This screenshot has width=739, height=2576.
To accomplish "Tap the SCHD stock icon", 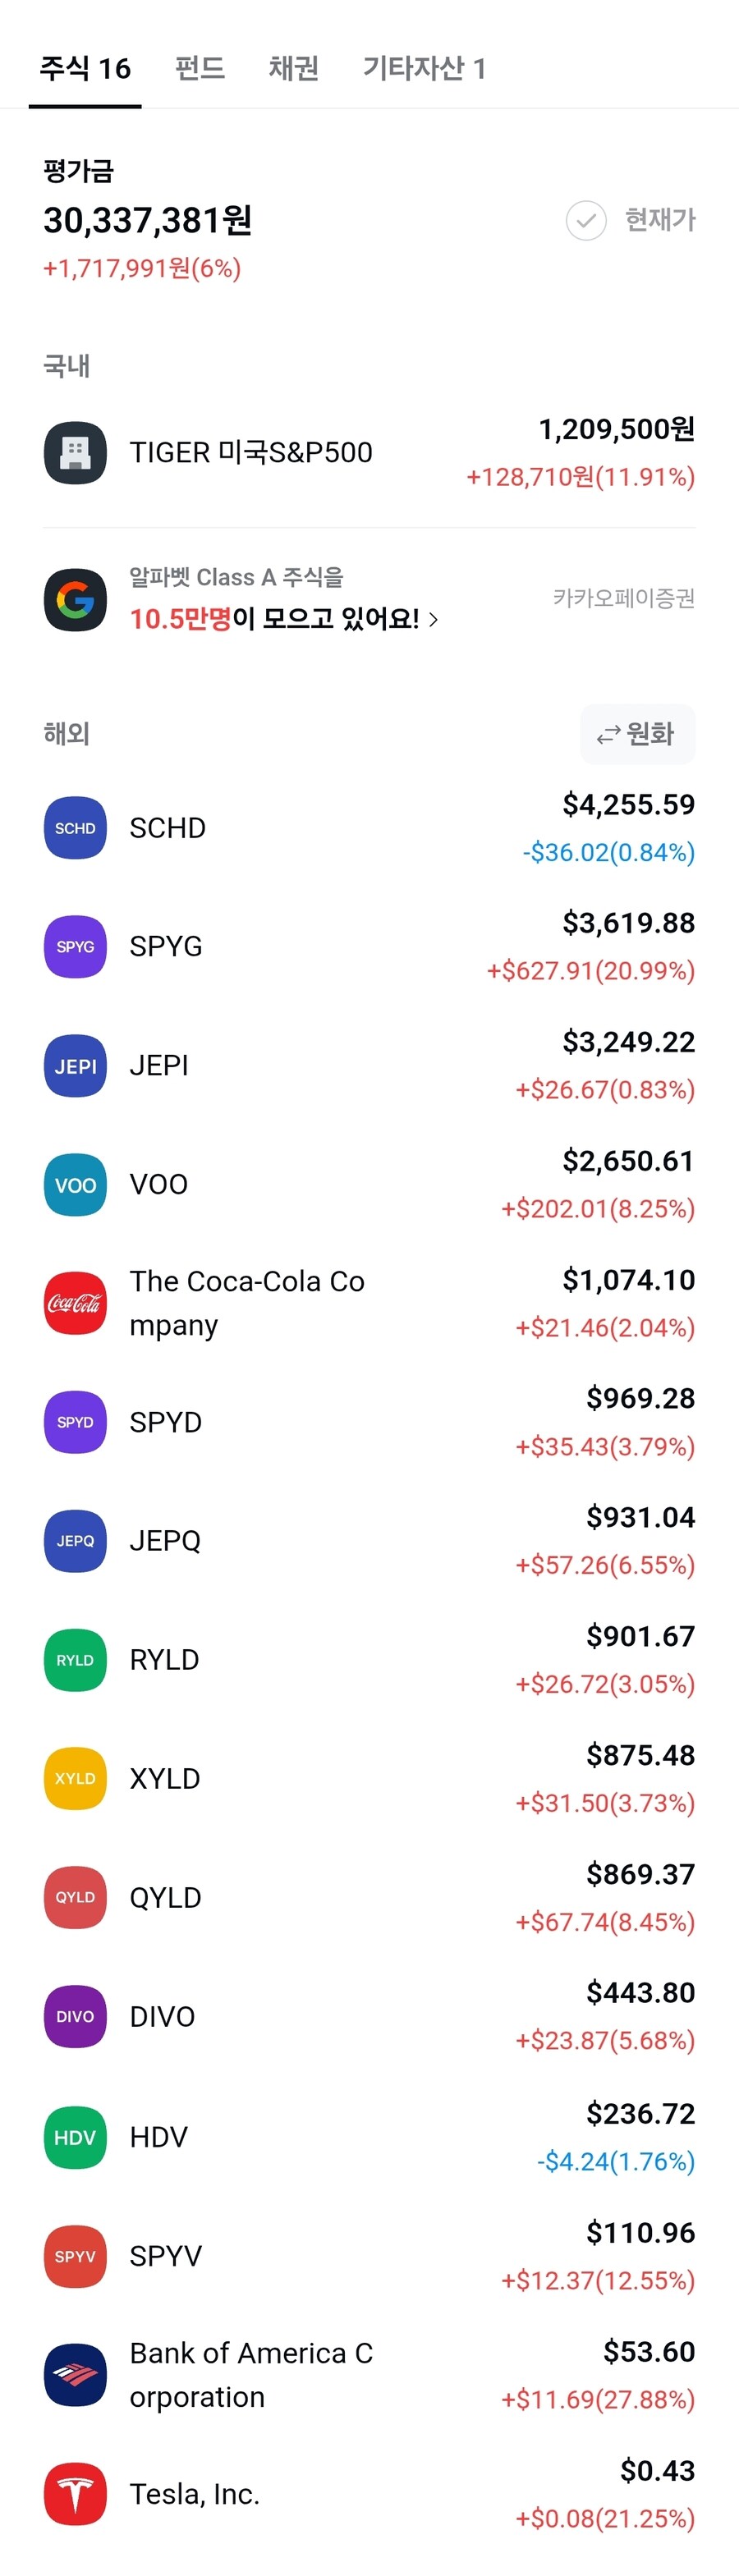I will click(75, 828).
